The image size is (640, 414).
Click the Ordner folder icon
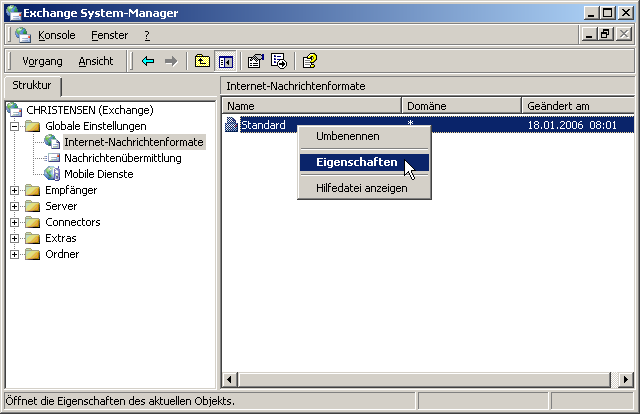[33, 254]
